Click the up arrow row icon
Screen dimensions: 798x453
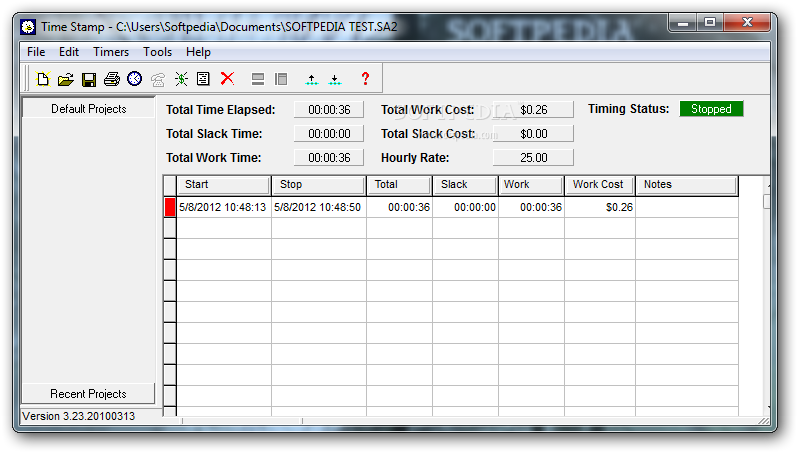point(311,79)
